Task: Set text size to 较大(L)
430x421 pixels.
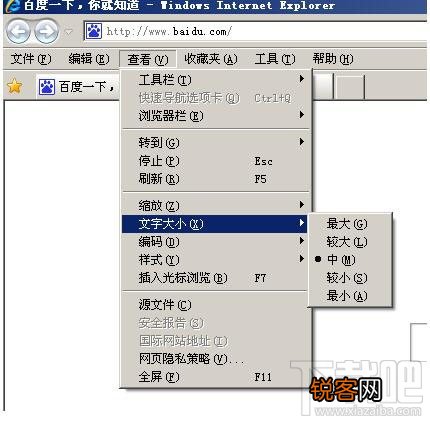Action: (x=350, y=242)
